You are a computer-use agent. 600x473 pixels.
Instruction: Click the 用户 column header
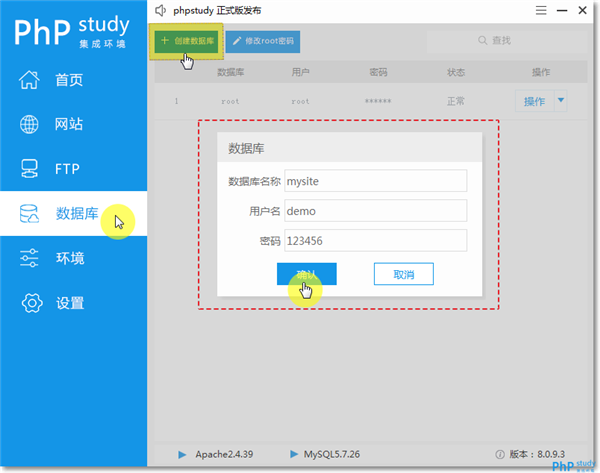(x=300, y=72)
